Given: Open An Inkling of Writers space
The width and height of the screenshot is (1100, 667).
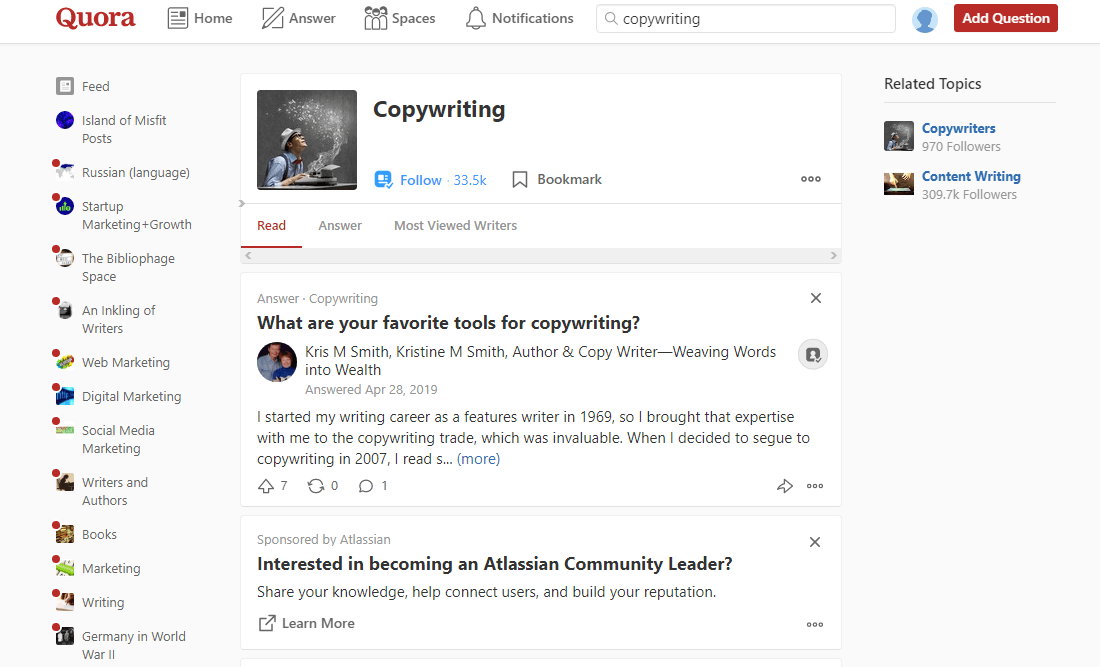Looking at the screenshot, I should (x=119, y=319).
